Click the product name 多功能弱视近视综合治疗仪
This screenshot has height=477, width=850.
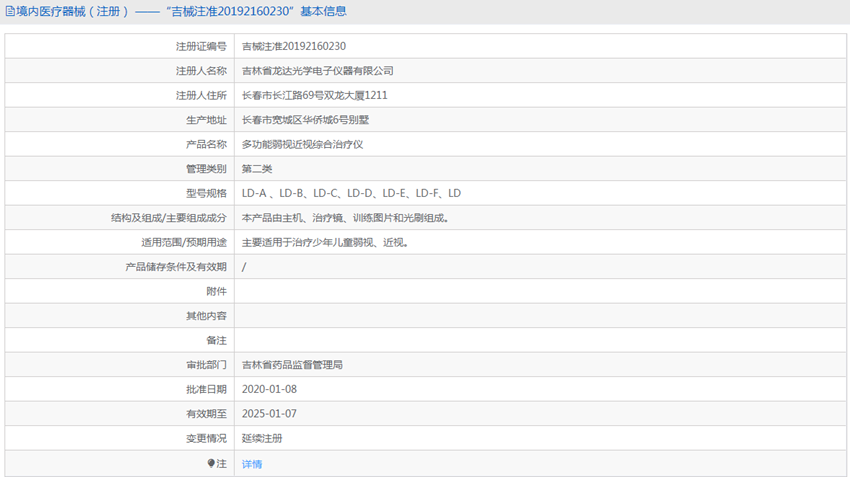click(302, 144)
